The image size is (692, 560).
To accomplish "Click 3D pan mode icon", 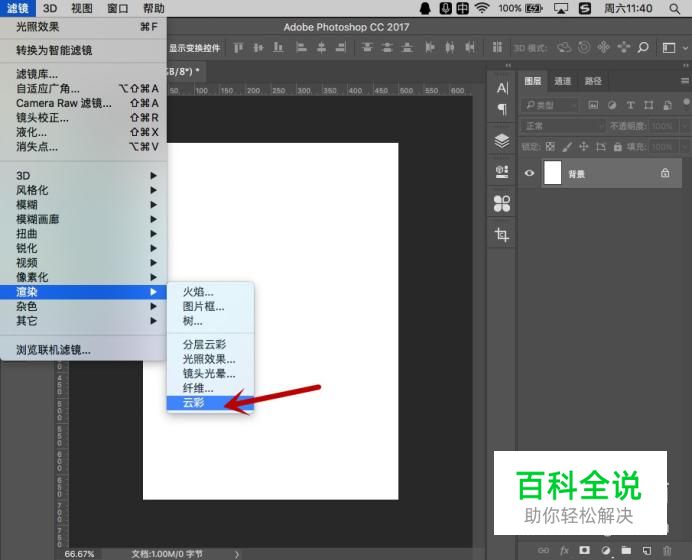I will tap(603, 47).
